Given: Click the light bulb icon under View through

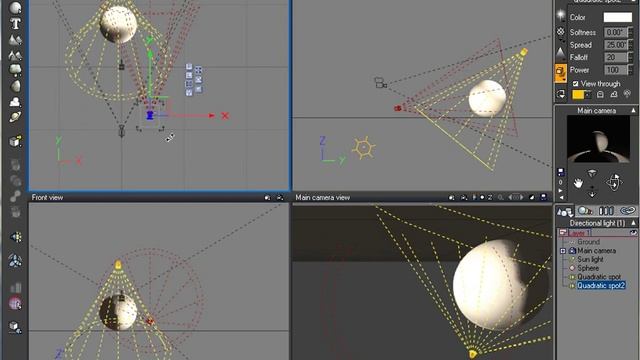Looking at the screenshot, I should pyautogui.click(x=627, y=94).
